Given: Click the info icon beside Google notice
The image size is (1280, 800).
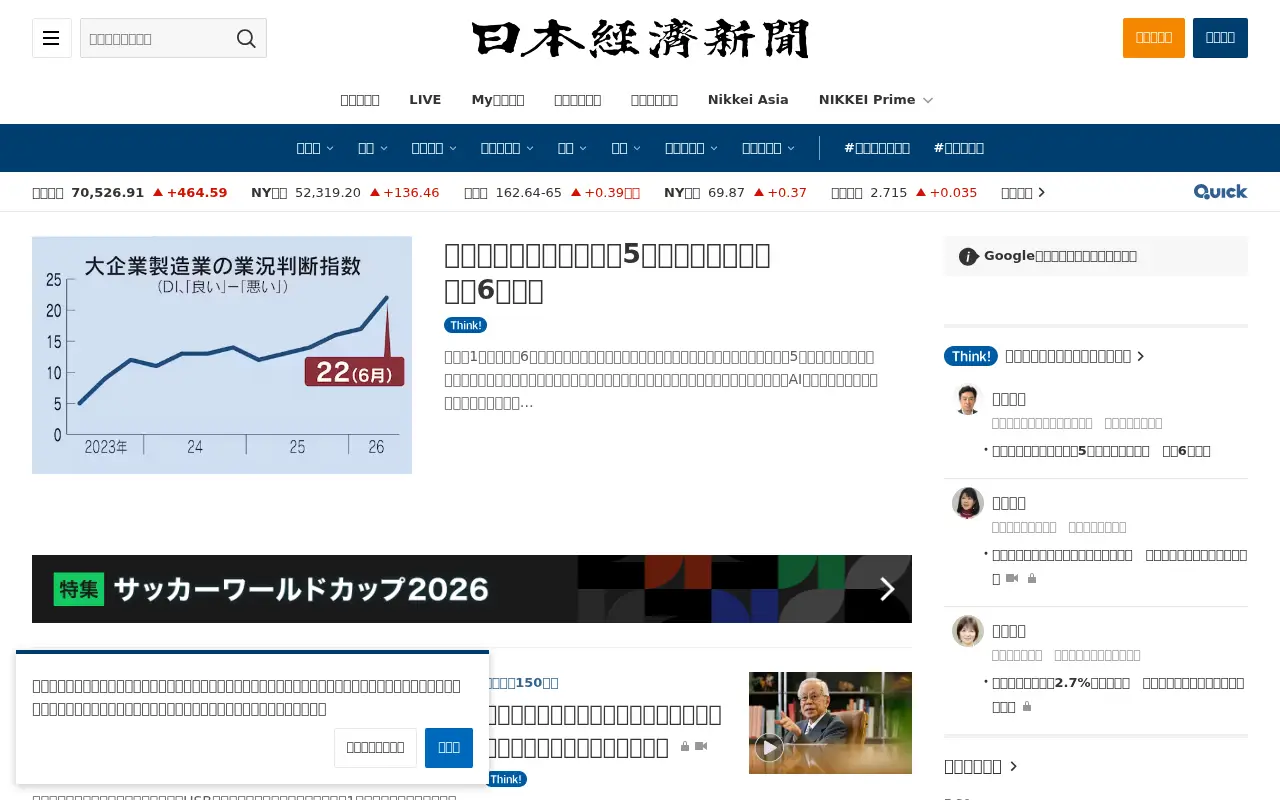Looking at the screenshot, I should [x=968, y=256].
